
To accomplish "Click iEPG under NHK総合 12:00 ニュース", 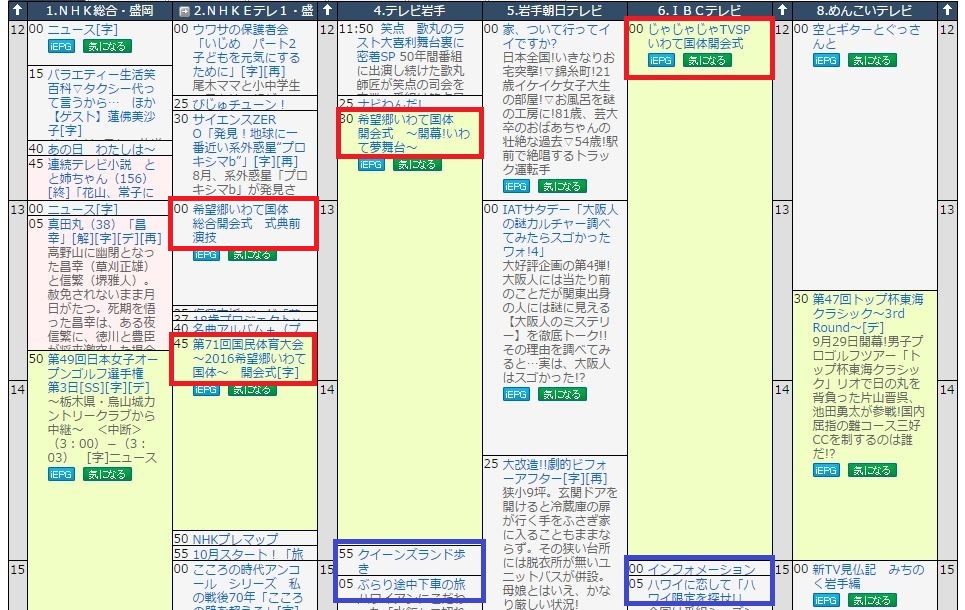I will click(x=60, y=46).
